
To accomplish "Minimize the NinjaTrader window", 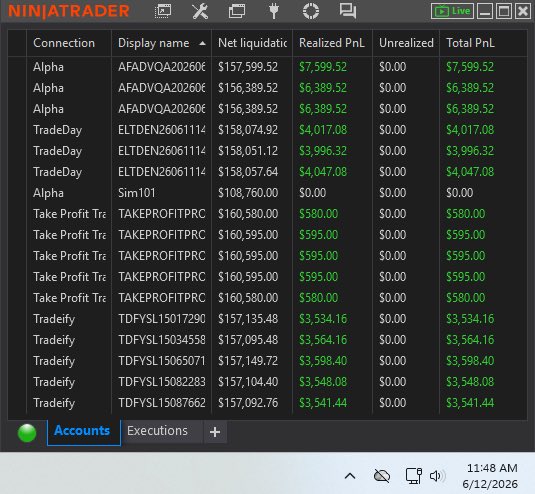I will [x=485, y=11].
